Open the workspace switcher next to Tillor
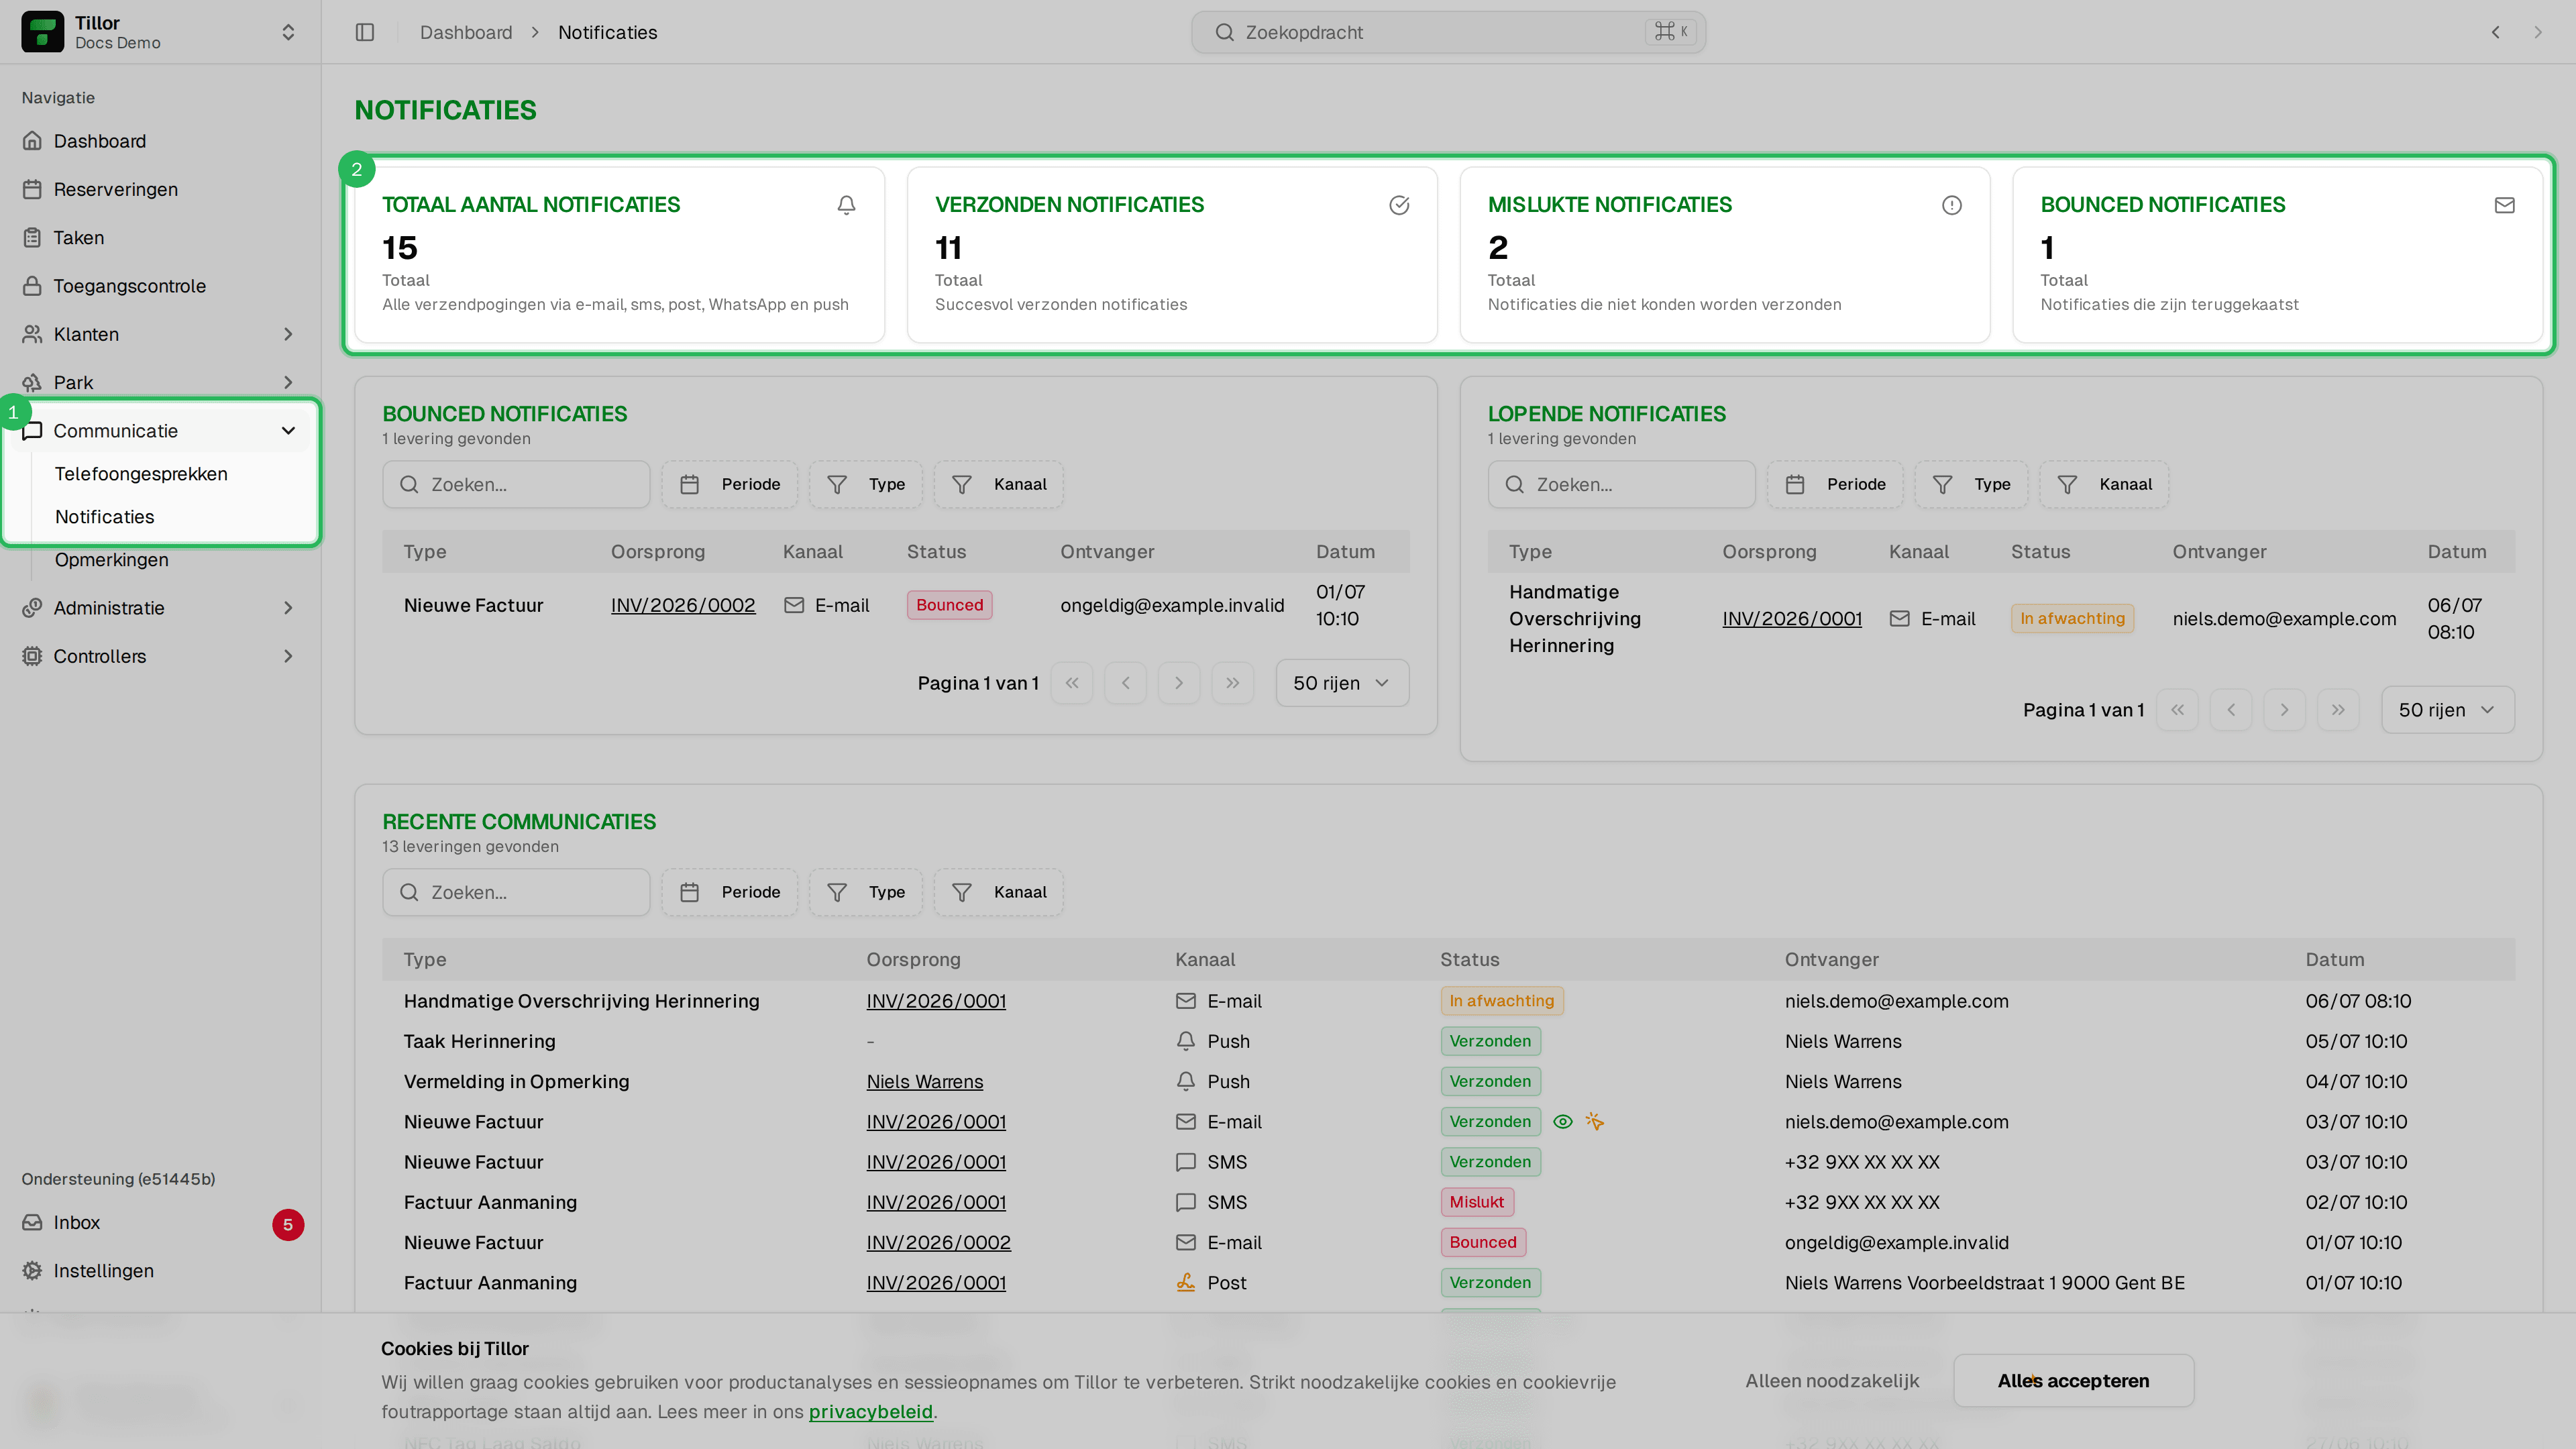2576x1449 pixels. coord(288,32)
